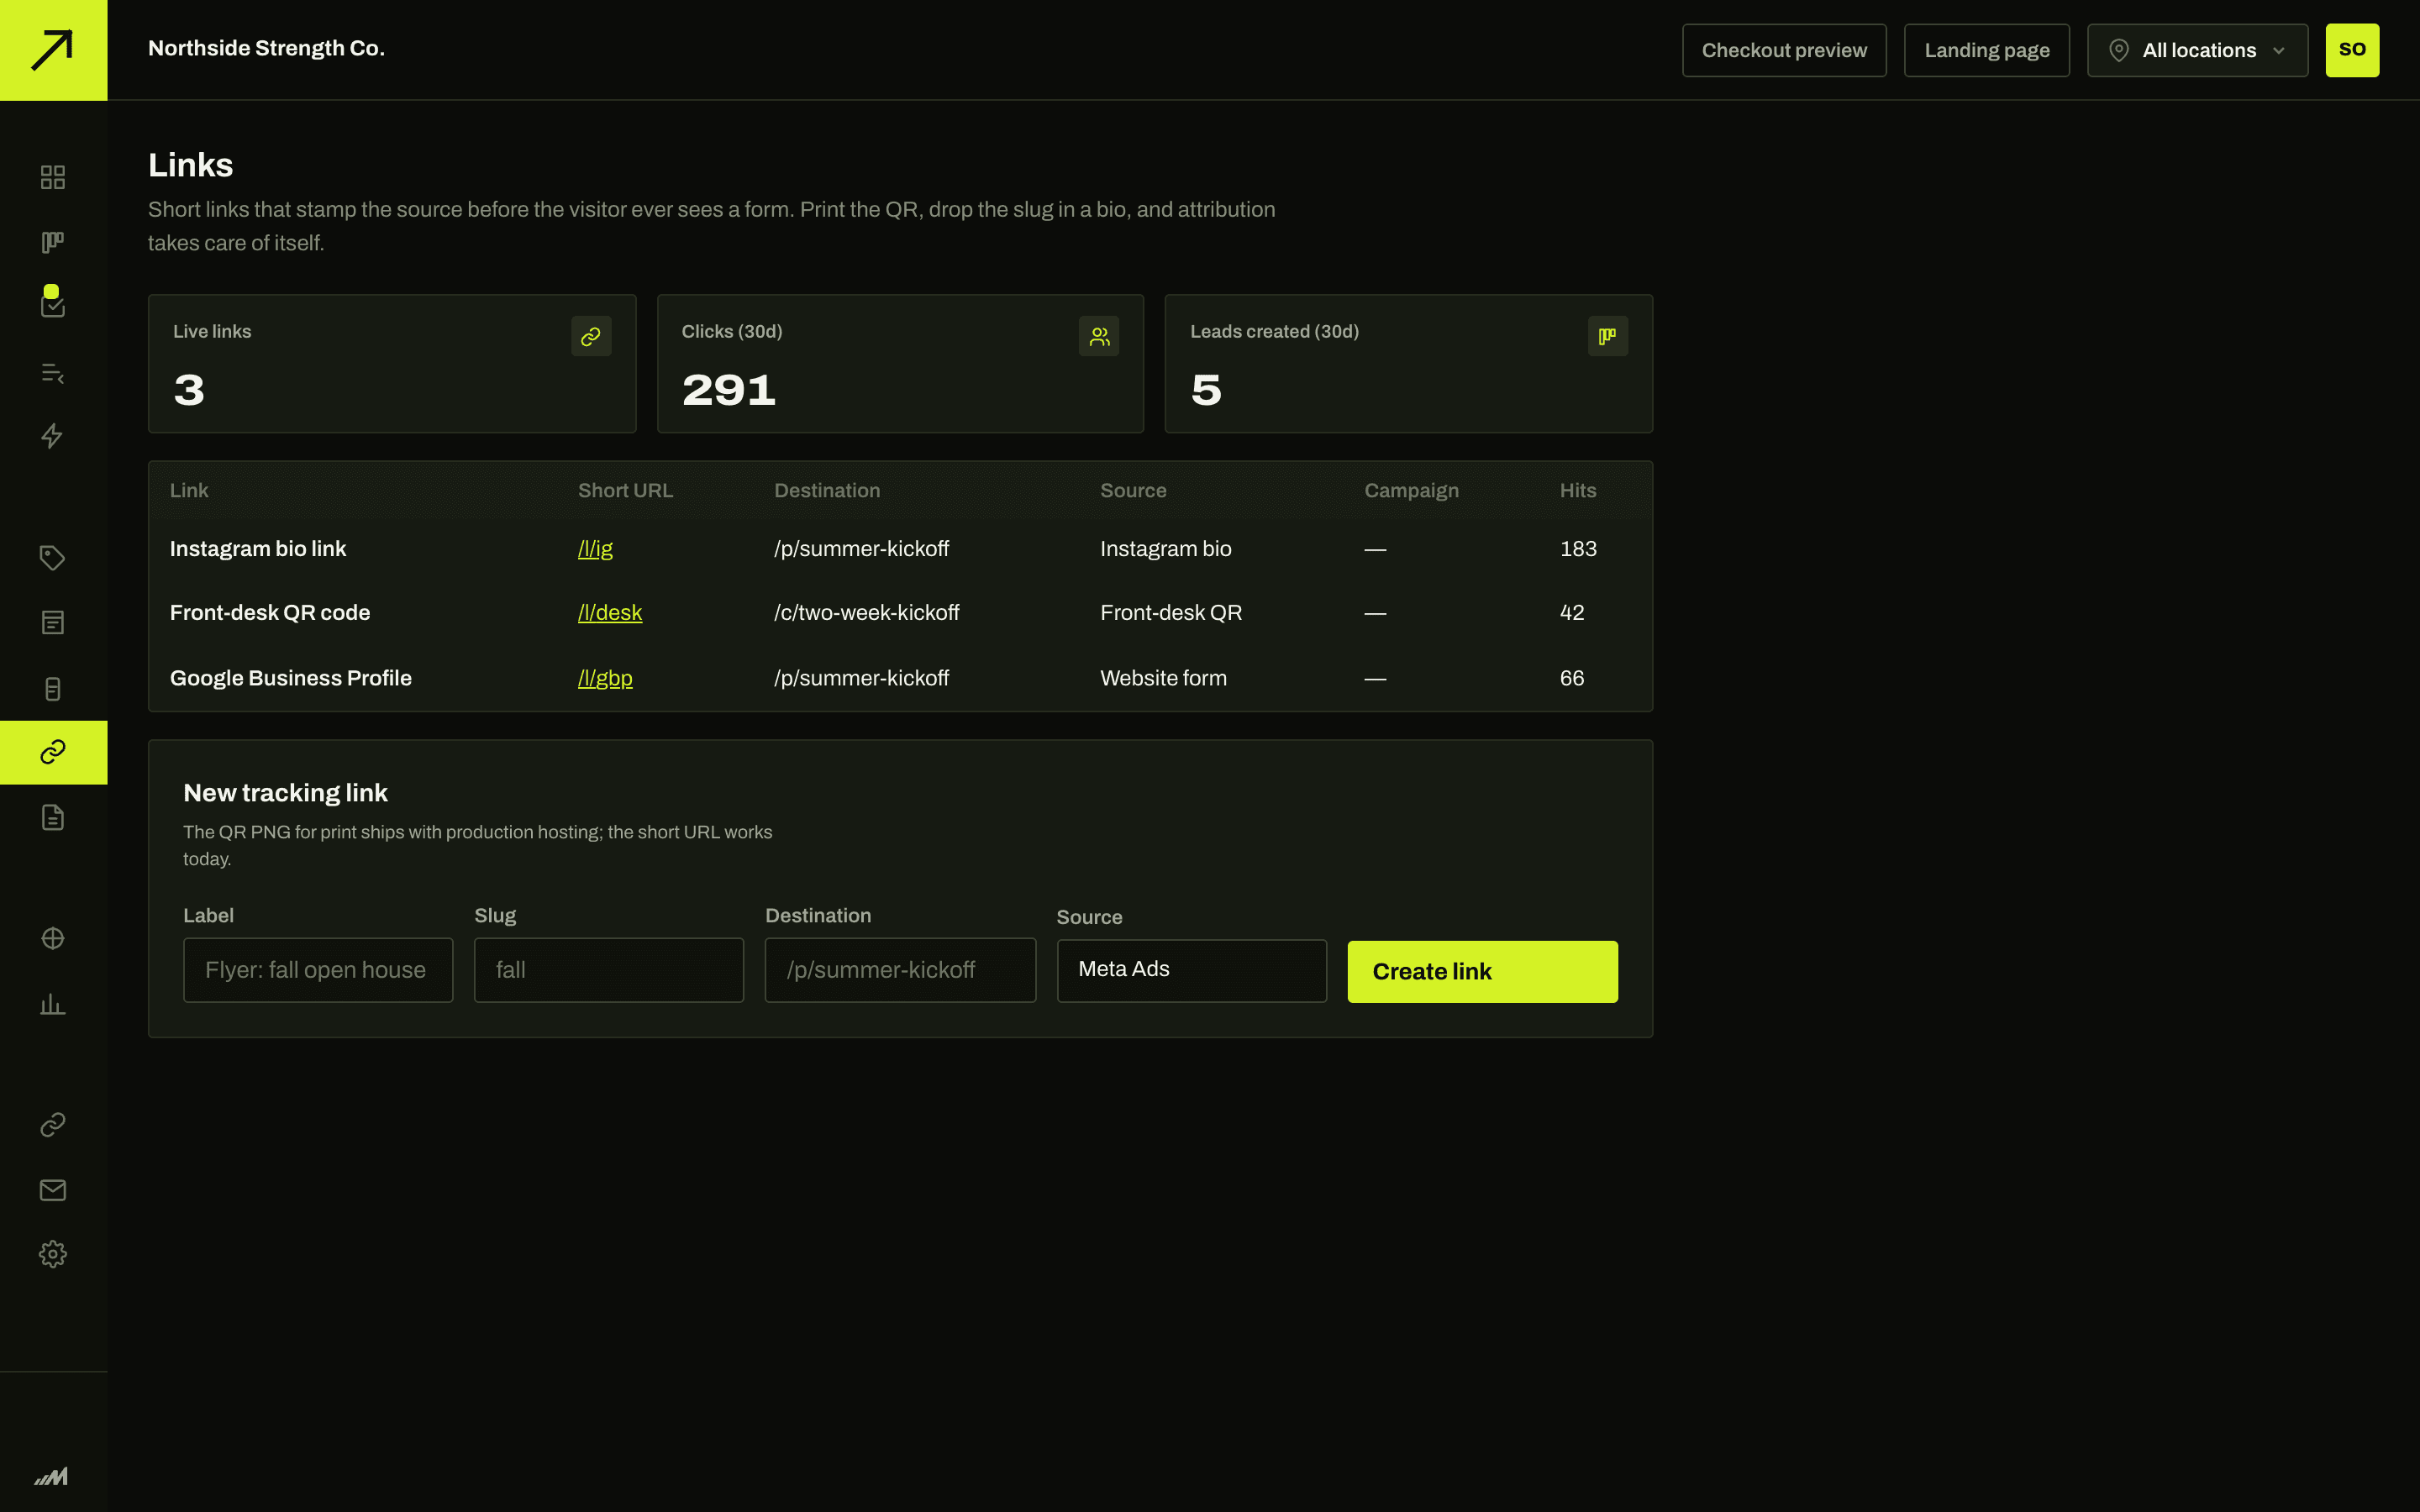The width and height of the screenshot is (2420, 1512).
Task: Open the kanban board icon in sidebar
Action: (x=53, y=242)
